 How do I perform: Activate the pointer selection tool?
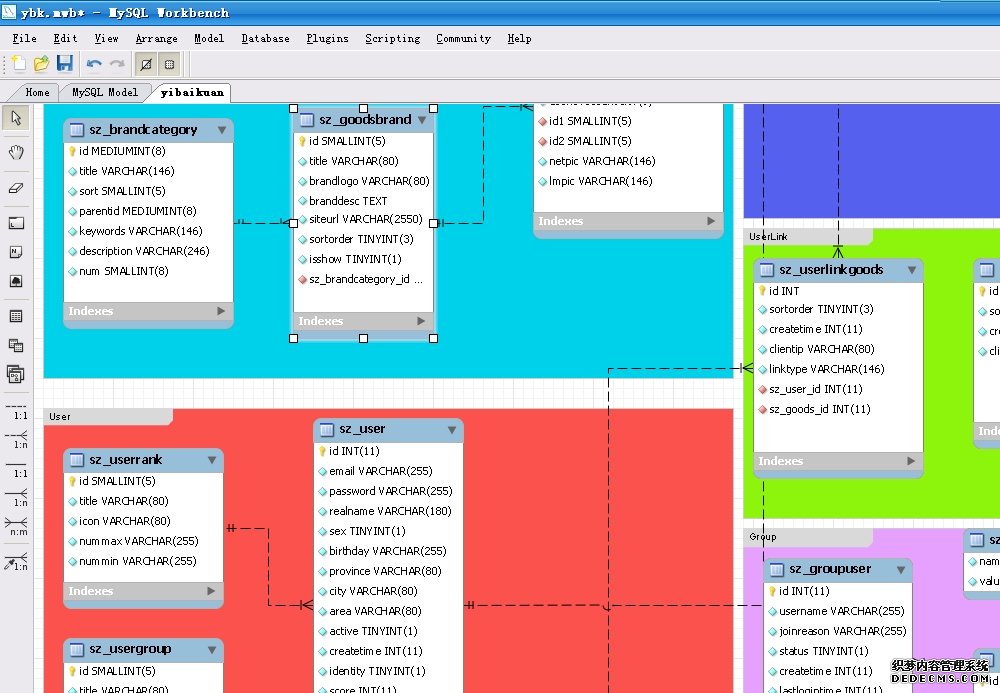click(x=16, y=118)
